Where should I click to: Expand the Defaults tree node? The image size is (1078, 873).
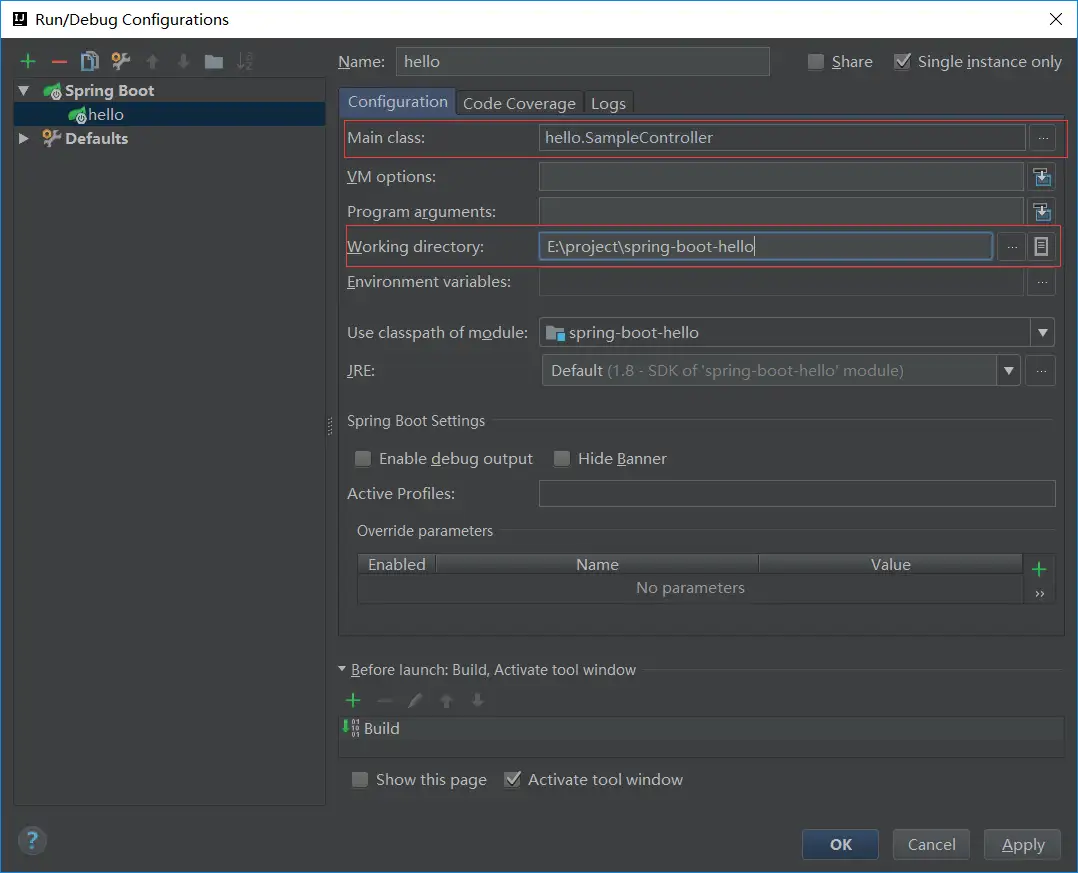(24, 139)
